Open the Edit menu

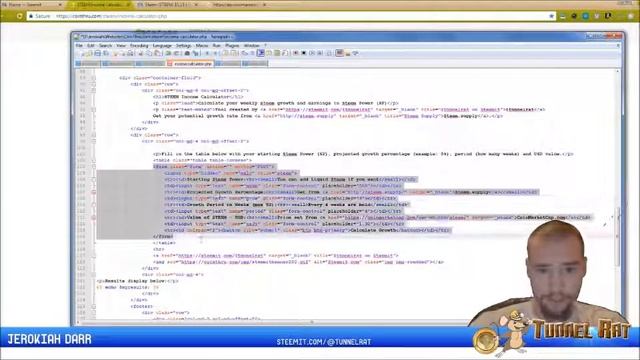pyautogui.click(x=91, y=46)
